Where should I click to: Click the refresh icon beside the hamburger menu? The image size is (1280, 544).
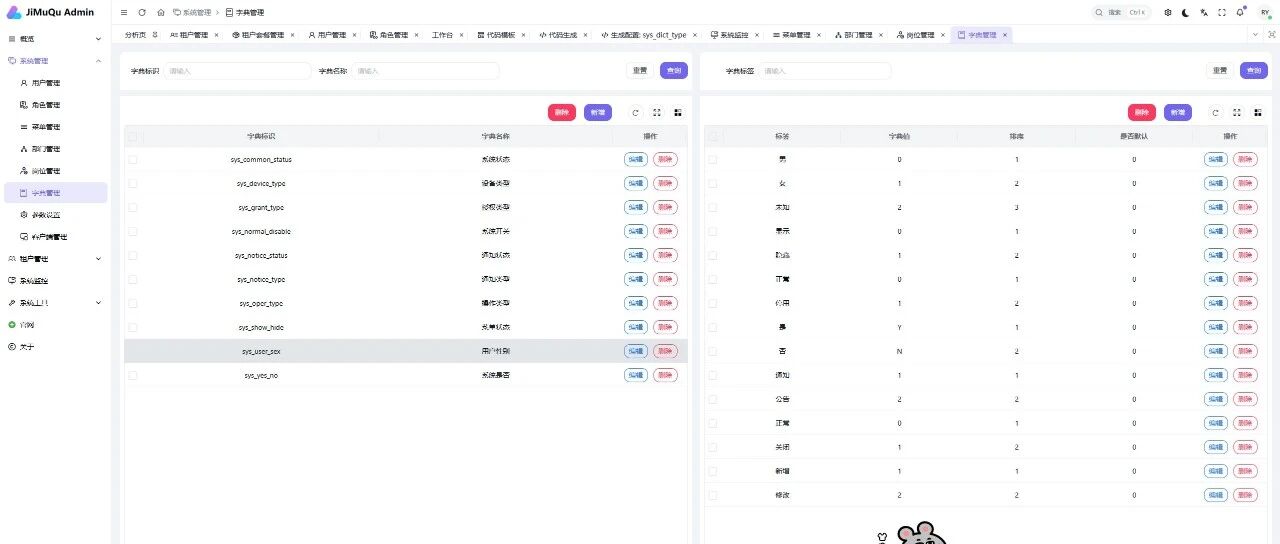(142, 12)
